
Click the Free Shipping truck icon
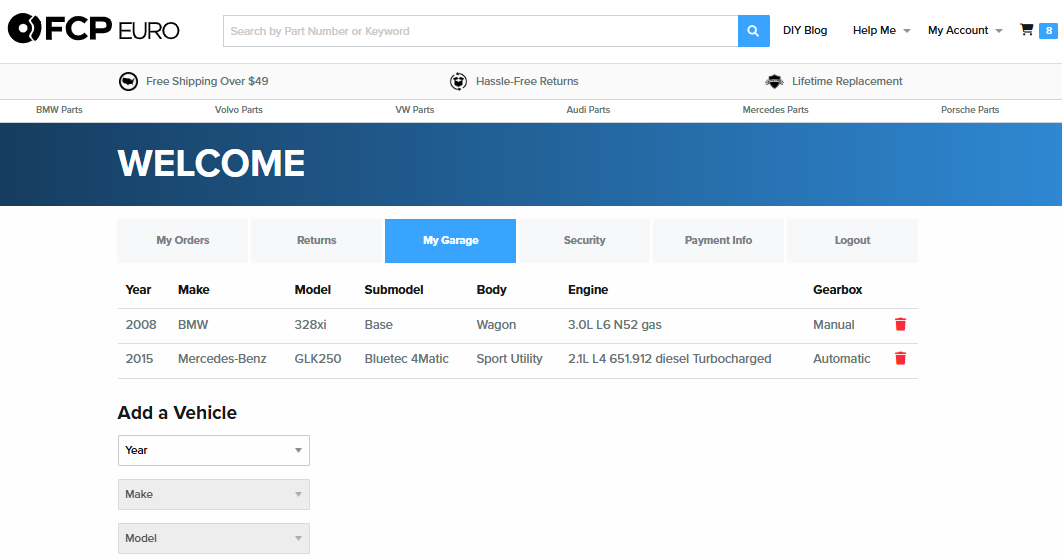pyautogui.click(x=128, y=82)
